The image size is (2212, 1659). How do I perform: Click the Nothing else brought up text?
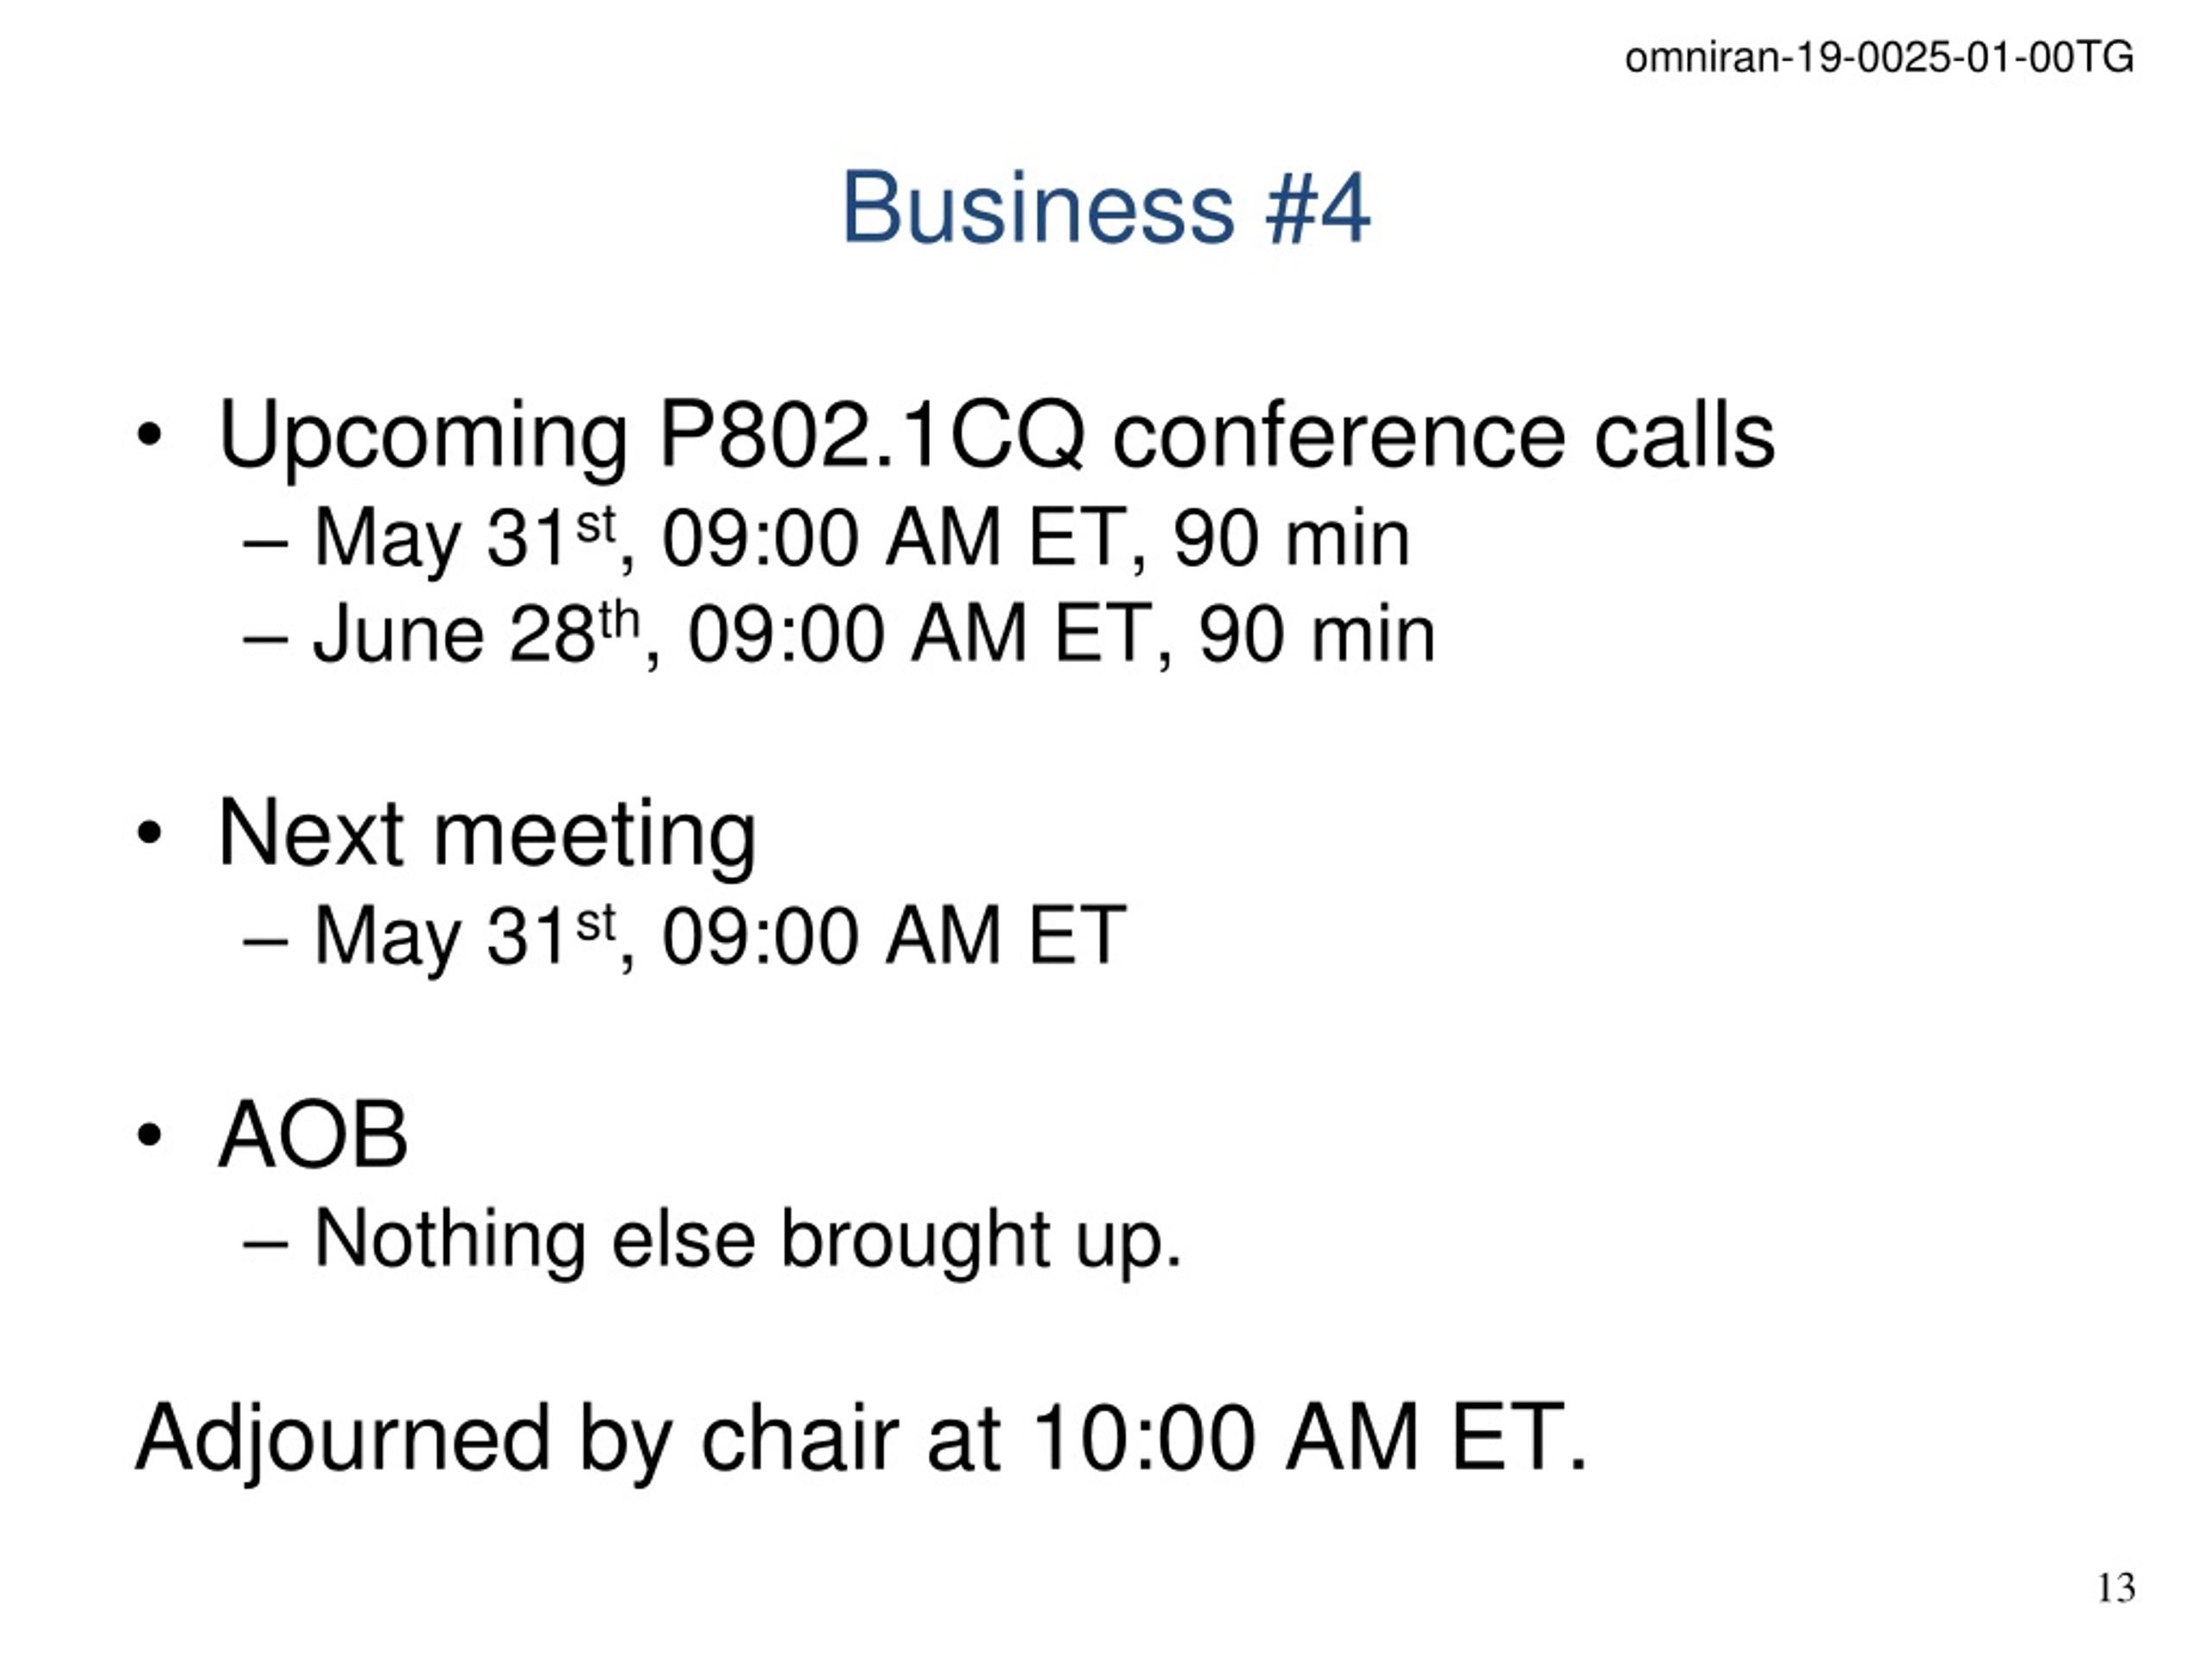pyautogui.click(x=748, y=1241)
